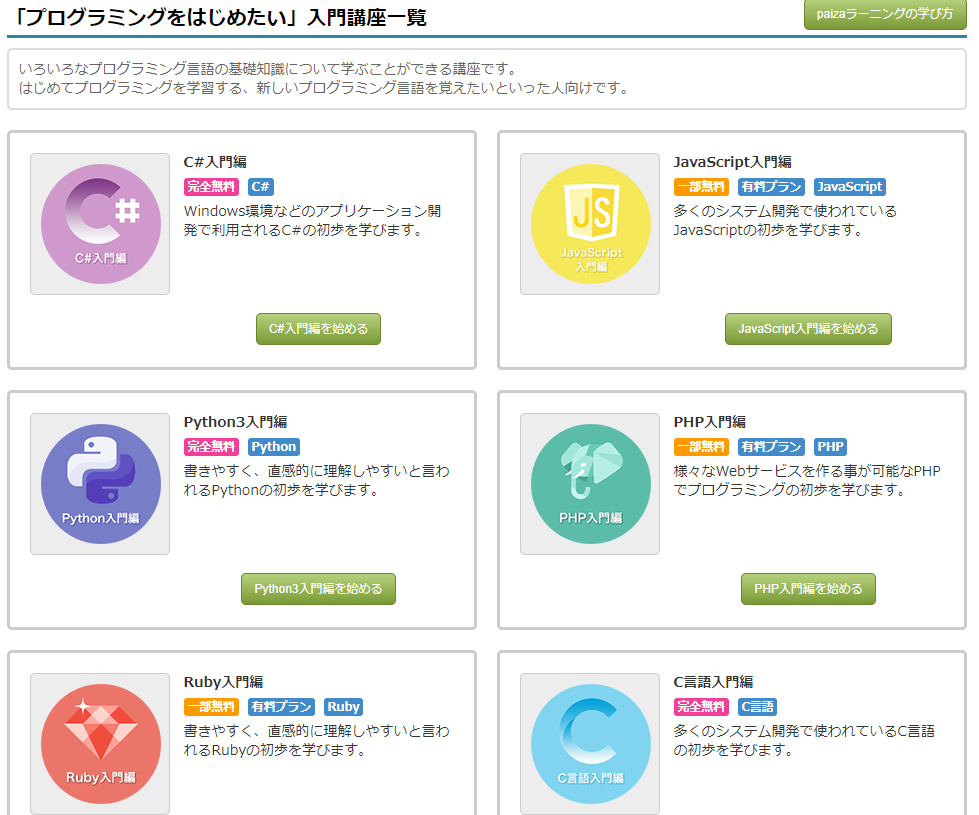Click the blue Python tag label
Image resolution: width=979 pixels, height=815 pixels.
tap(274, 447)
